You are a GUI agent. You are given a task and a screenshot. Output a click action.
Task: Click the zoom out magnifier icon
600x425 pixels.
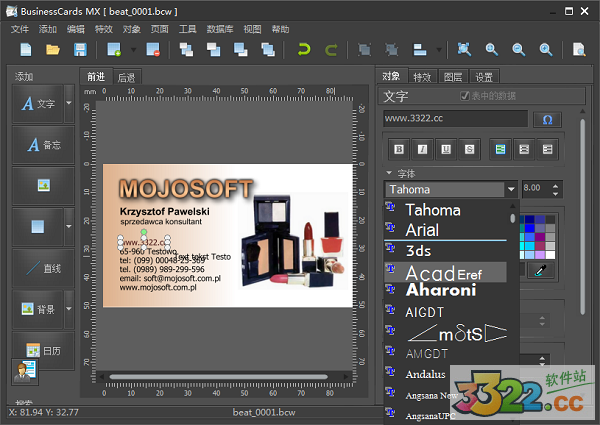518,50
